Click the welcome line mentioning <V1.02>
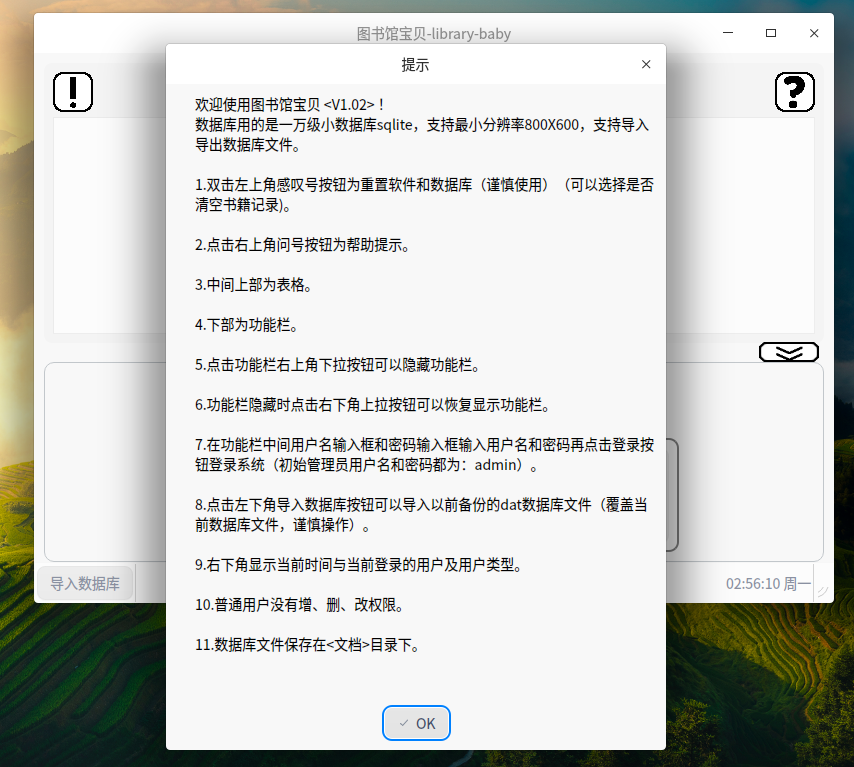This screenshot has width=854, height=767. (x=290, y=104)
